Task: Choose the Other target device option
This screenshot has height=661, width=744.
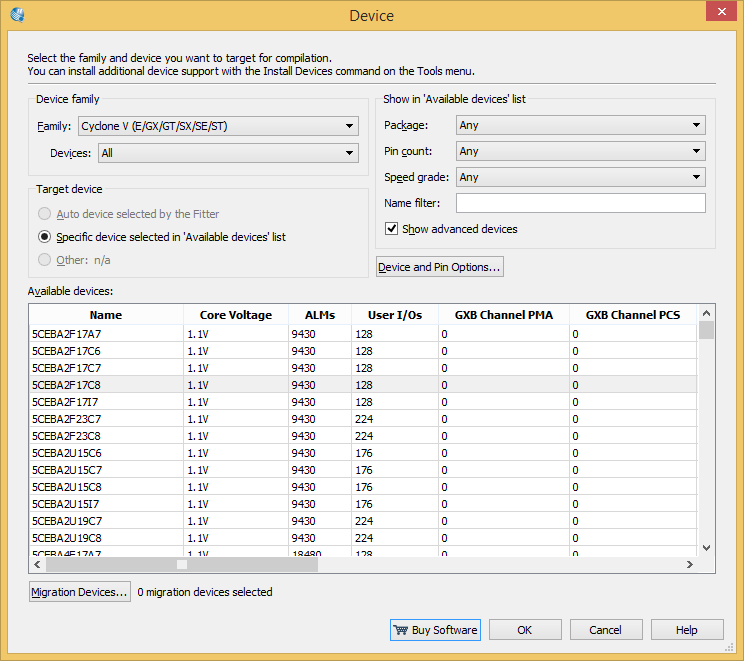Action: pyautogui.click(x=45, y=260)
